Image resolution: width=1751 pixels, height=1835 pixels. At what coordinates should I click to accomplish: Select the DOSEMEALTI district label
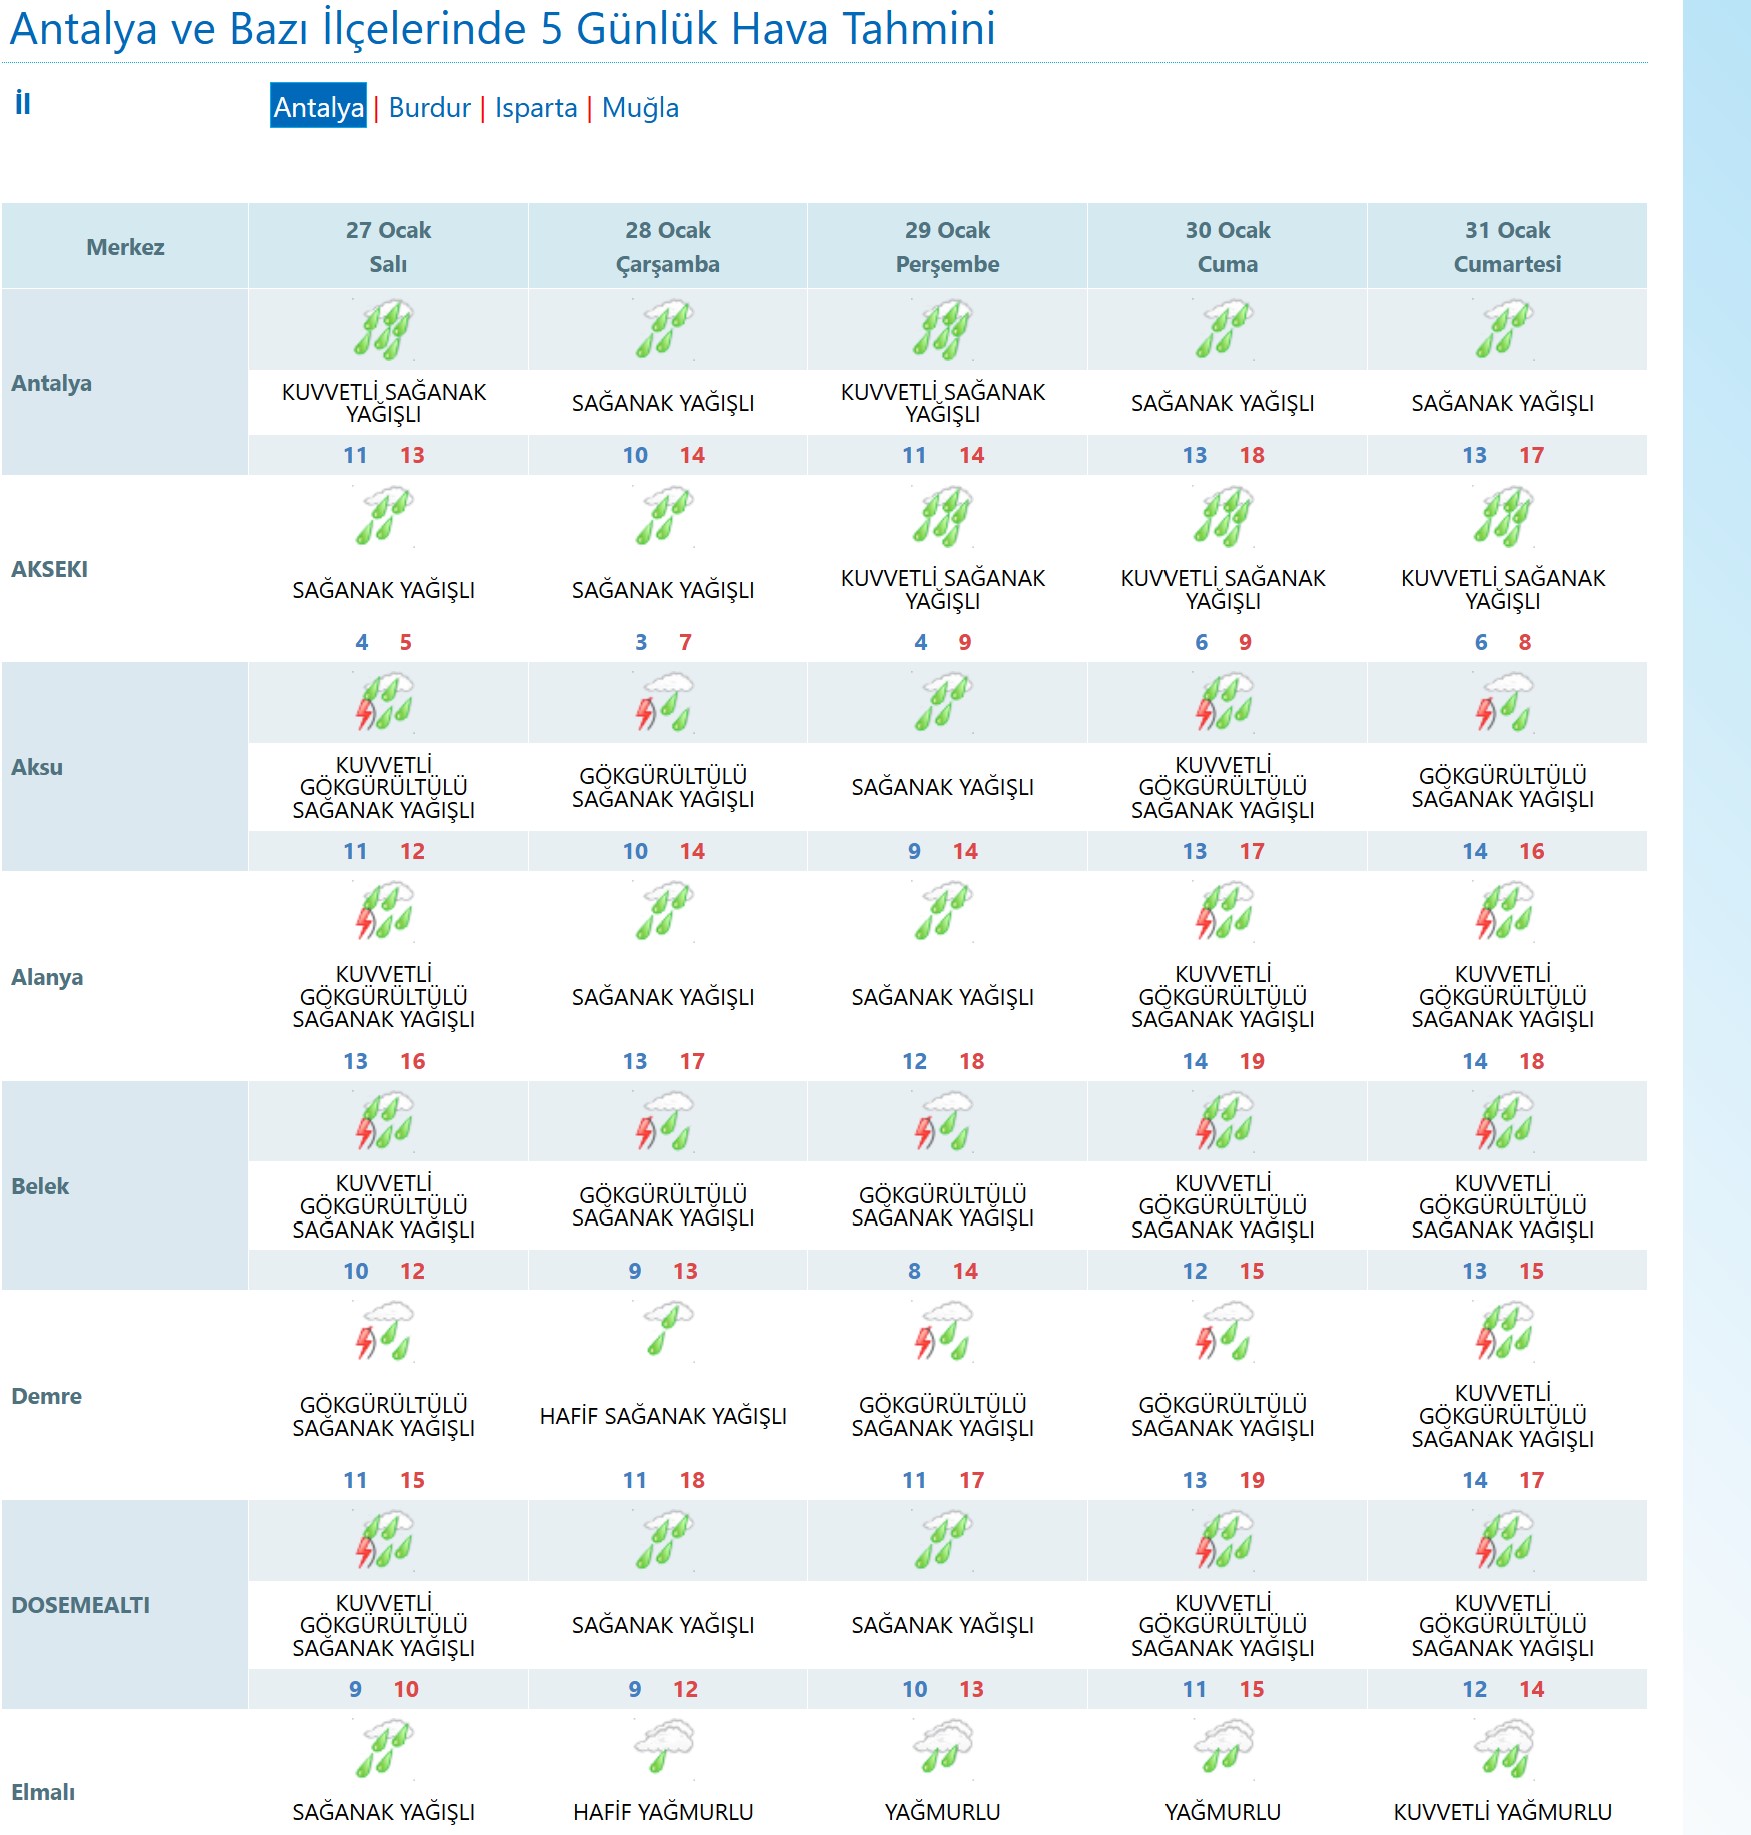click(81, 1605)
